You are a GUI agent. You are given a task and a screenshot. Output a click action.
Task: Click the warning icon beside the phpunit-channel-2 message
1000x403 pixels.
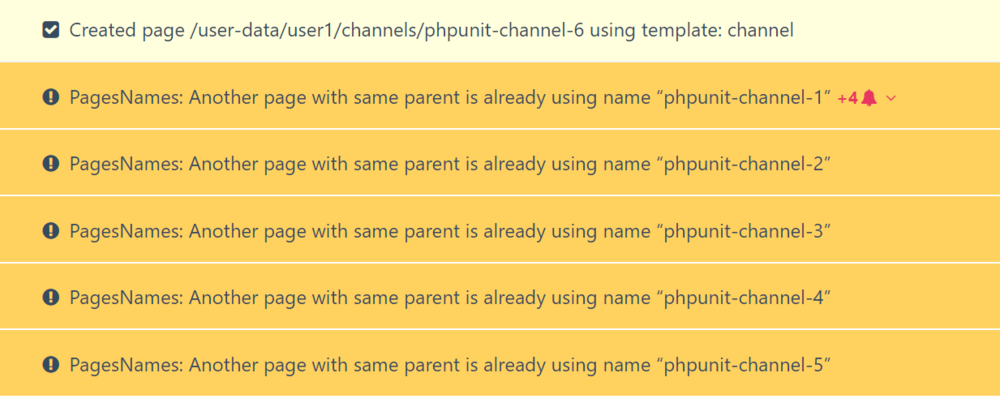[x=51, y=164]
